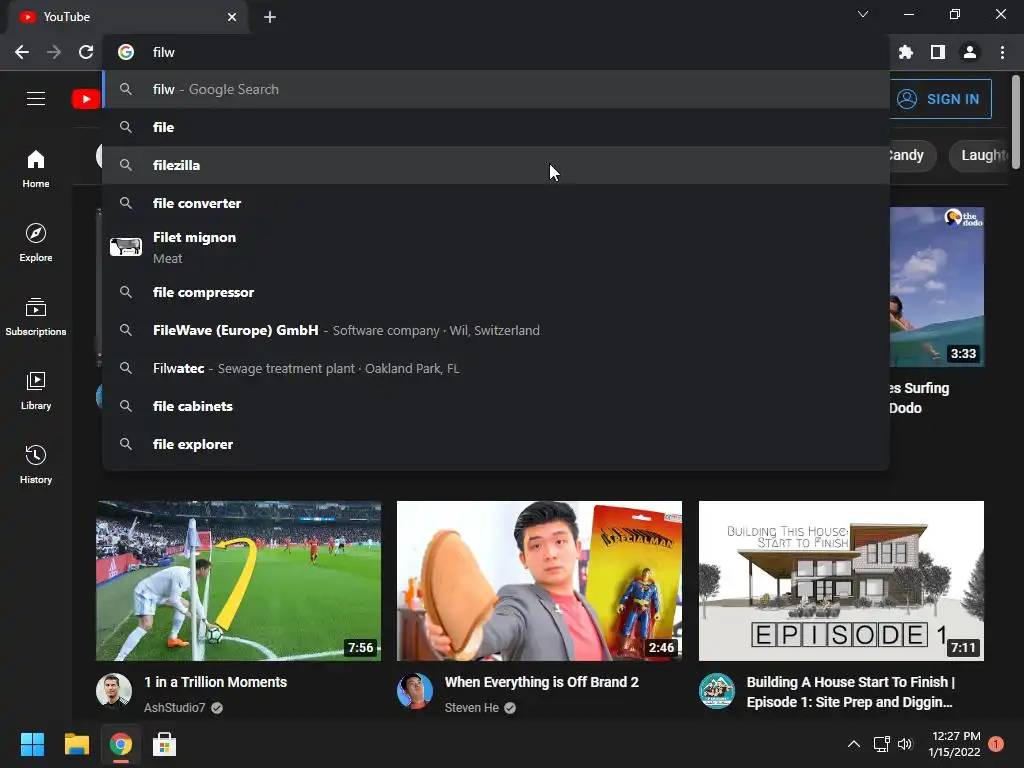
Task: Click the Windows Start button
Action: point(32,744)
